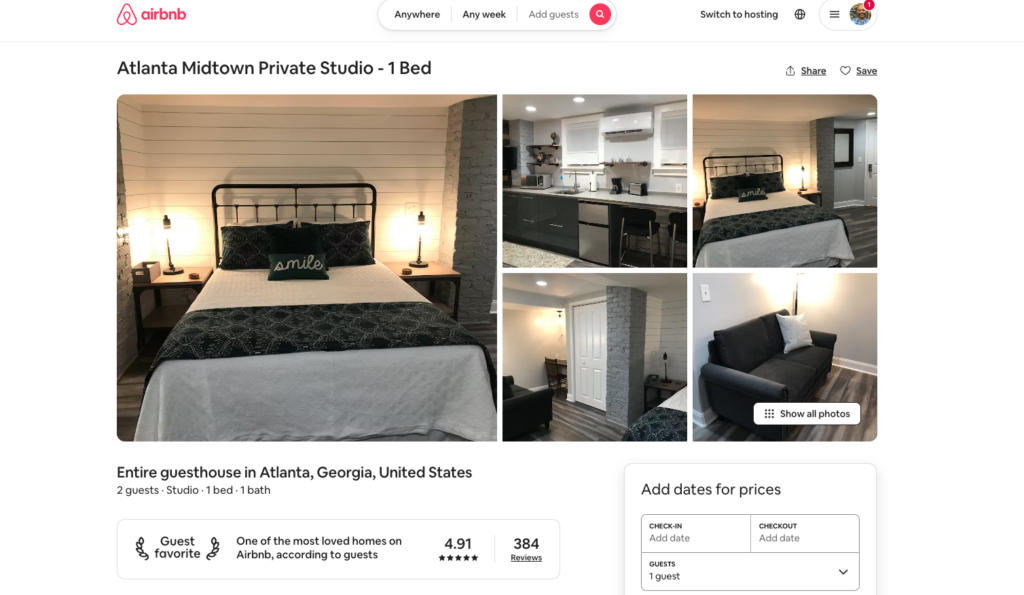Image resolution: width=1024 pixels, height=595 pixels.
Task: Expand the Guests dropdown chevron
Action: click(843, 571)
